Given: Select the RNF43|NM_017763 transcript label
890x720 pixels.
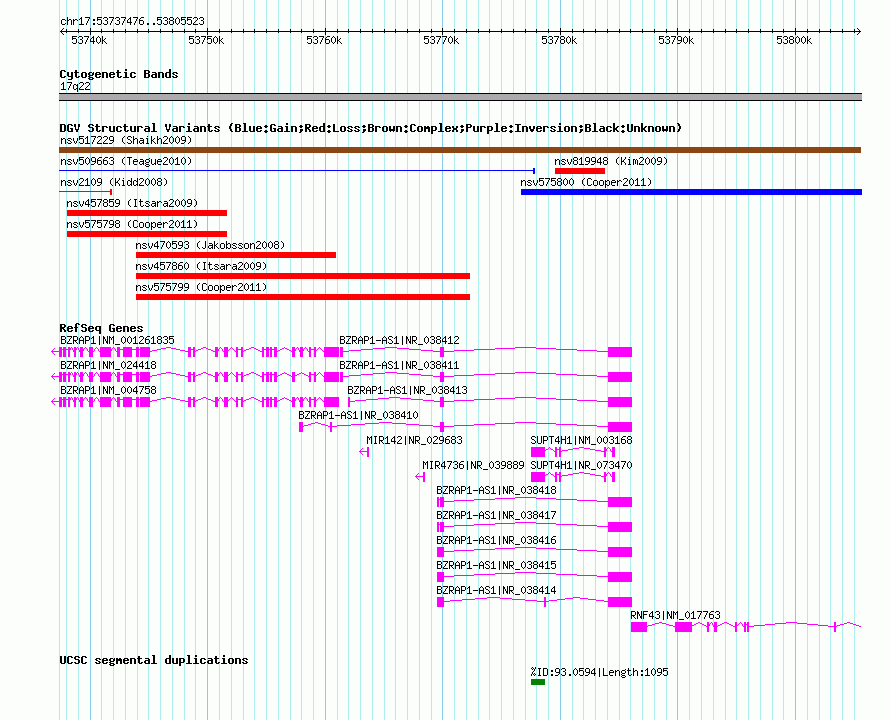Looking at the screenshot, I should pyautogui.click(x=675, y=615).
